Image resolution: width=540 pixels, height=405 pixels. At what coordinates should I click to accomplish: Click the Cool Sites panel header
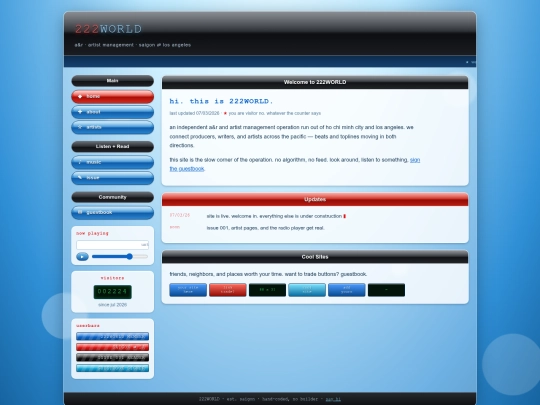pos(315,257)
